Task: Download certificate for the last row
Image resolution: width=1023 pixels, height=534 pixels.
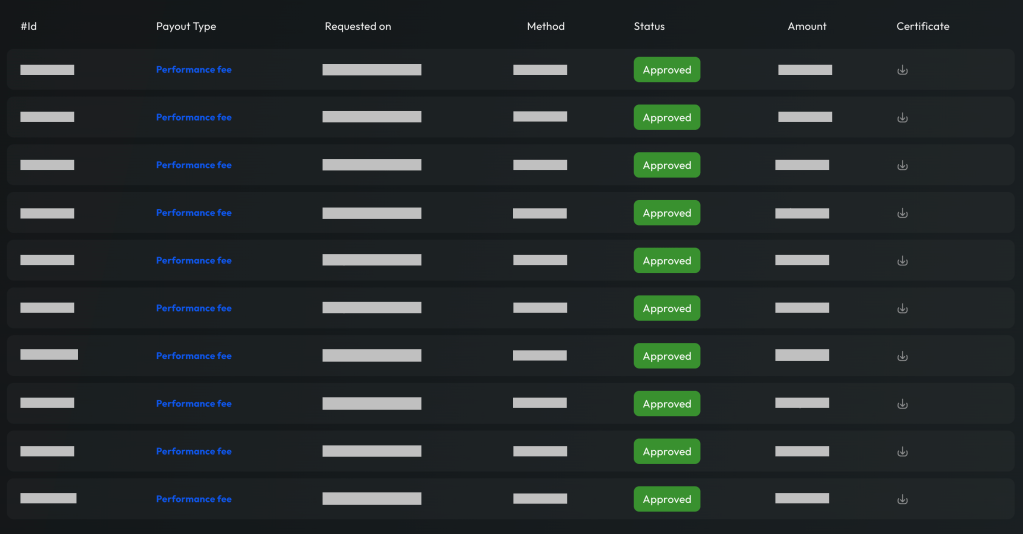Action: point(902,499)
